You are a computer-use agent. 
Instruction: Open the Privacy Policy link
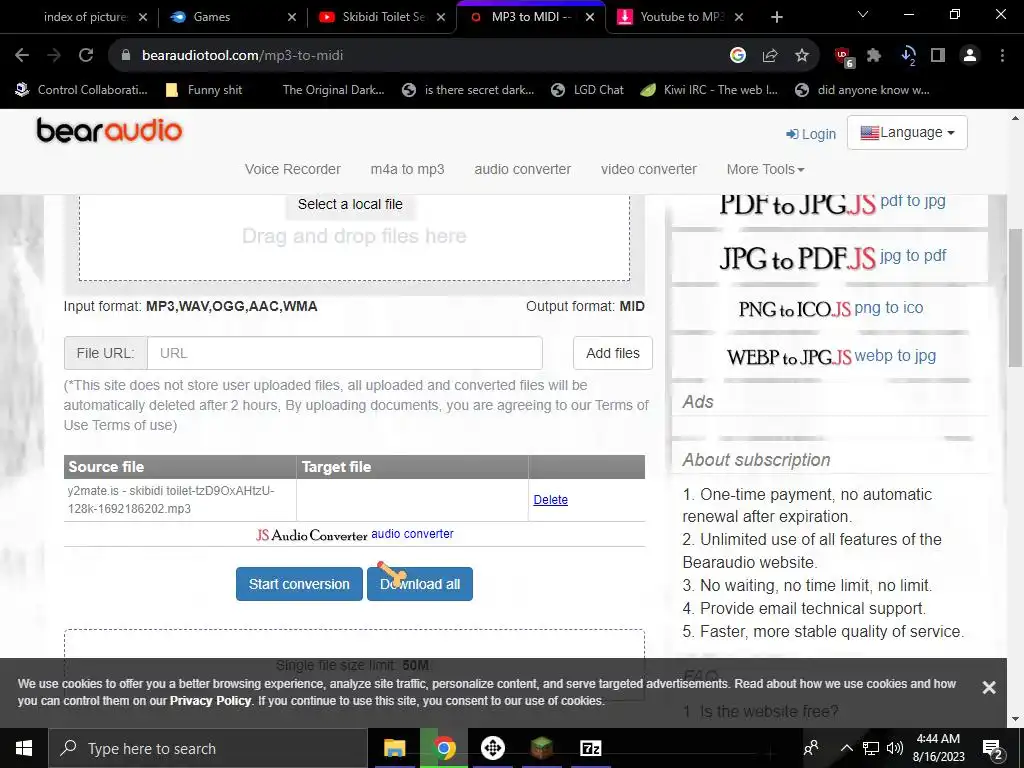(210, 701)
